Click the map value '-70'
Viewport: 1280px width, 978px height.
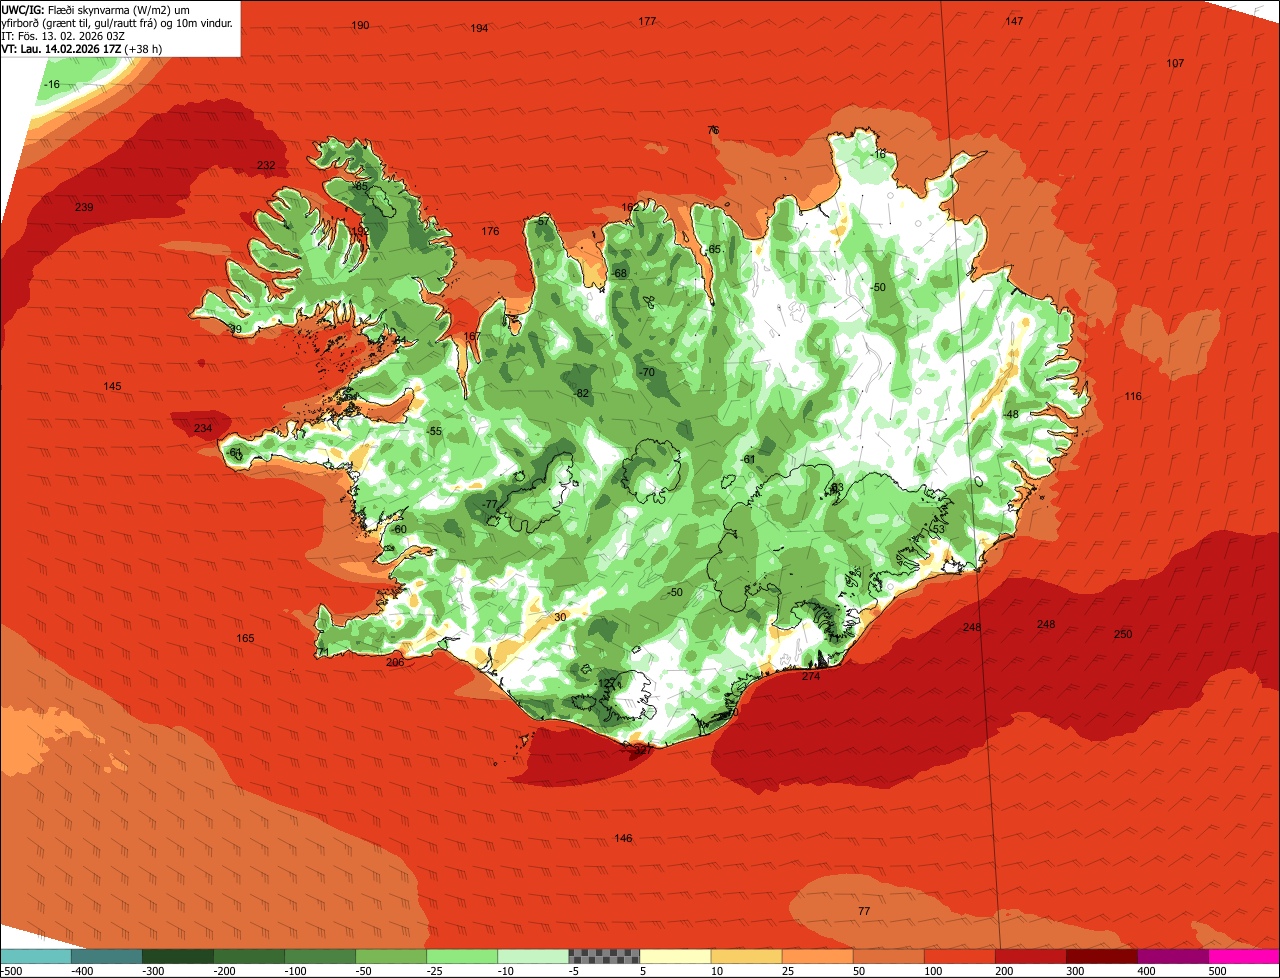coord(646,372)
